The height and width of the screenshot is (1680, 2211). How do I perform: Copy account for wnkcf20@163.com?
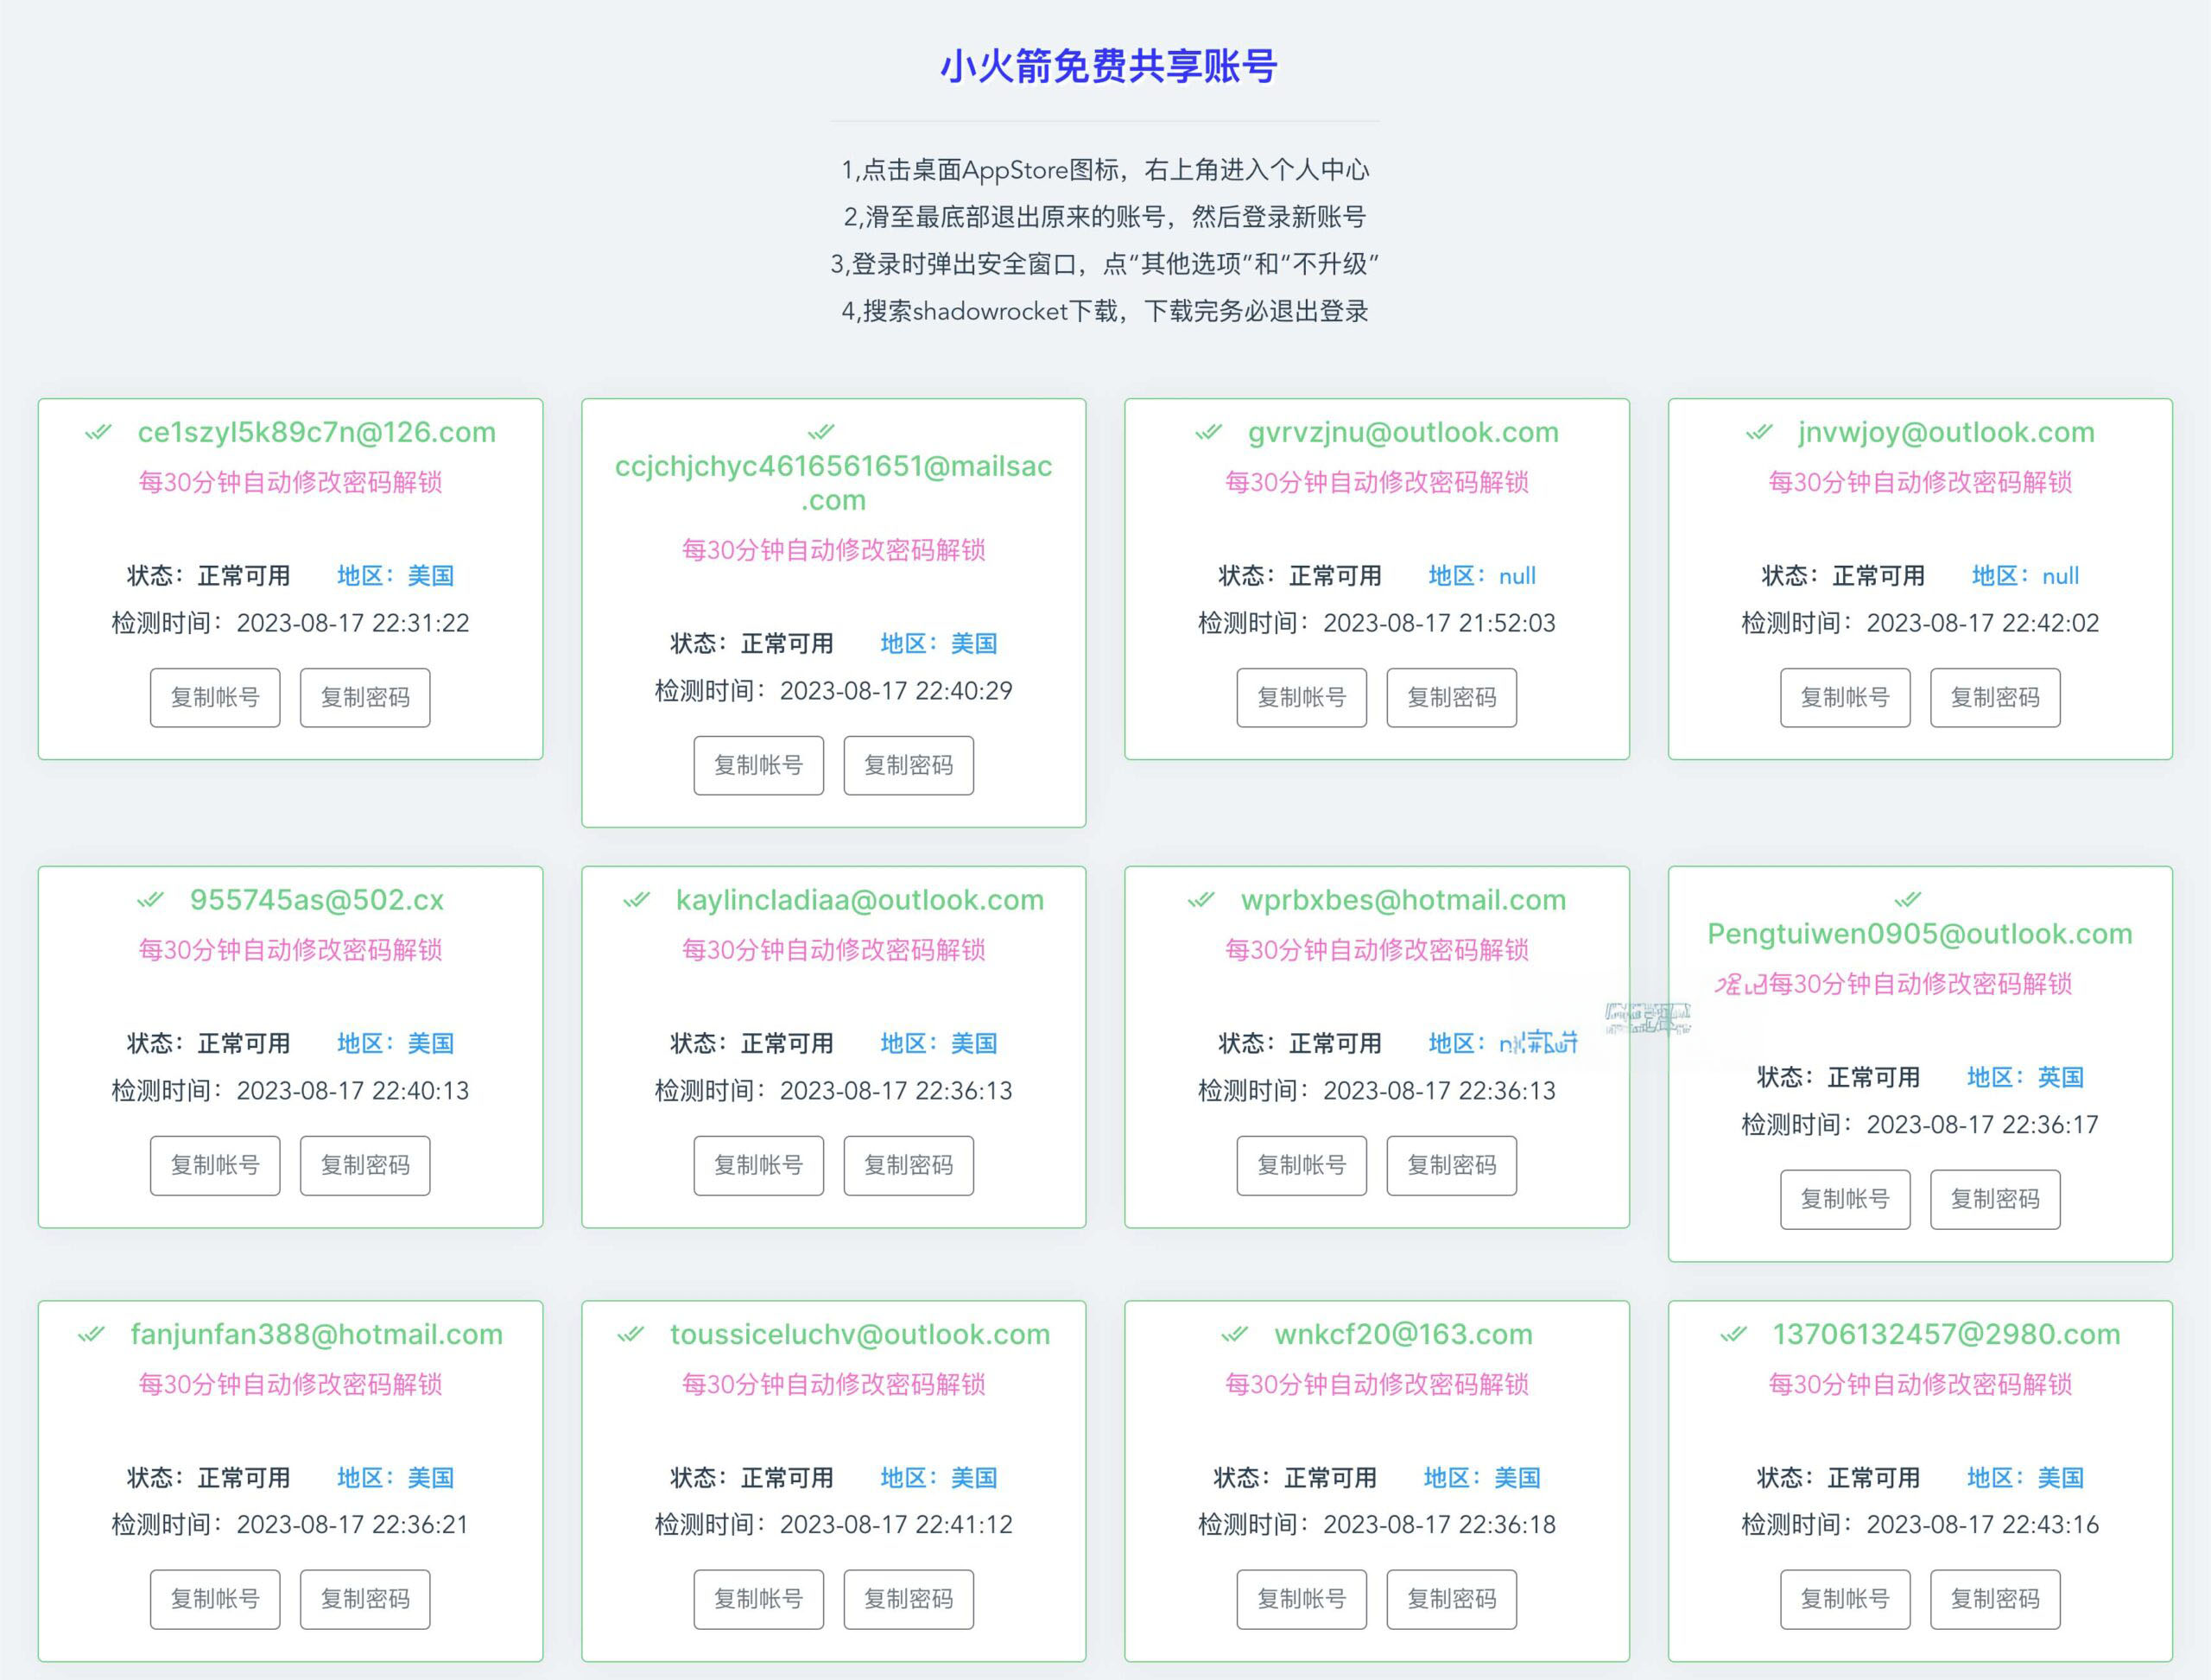click(x=1302, y=1600)
